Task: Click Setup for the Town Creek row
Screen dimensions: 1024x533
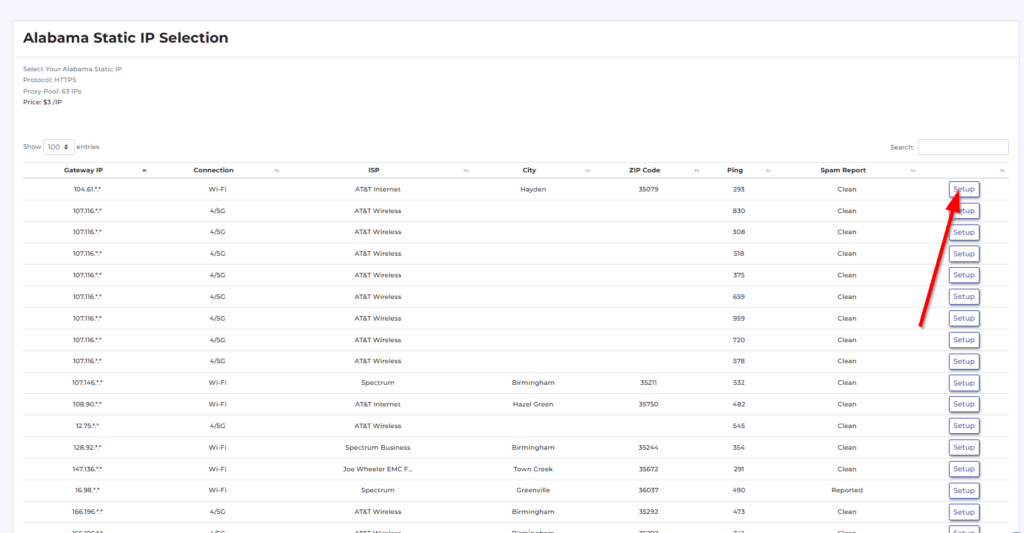Action: coord(964,469)
